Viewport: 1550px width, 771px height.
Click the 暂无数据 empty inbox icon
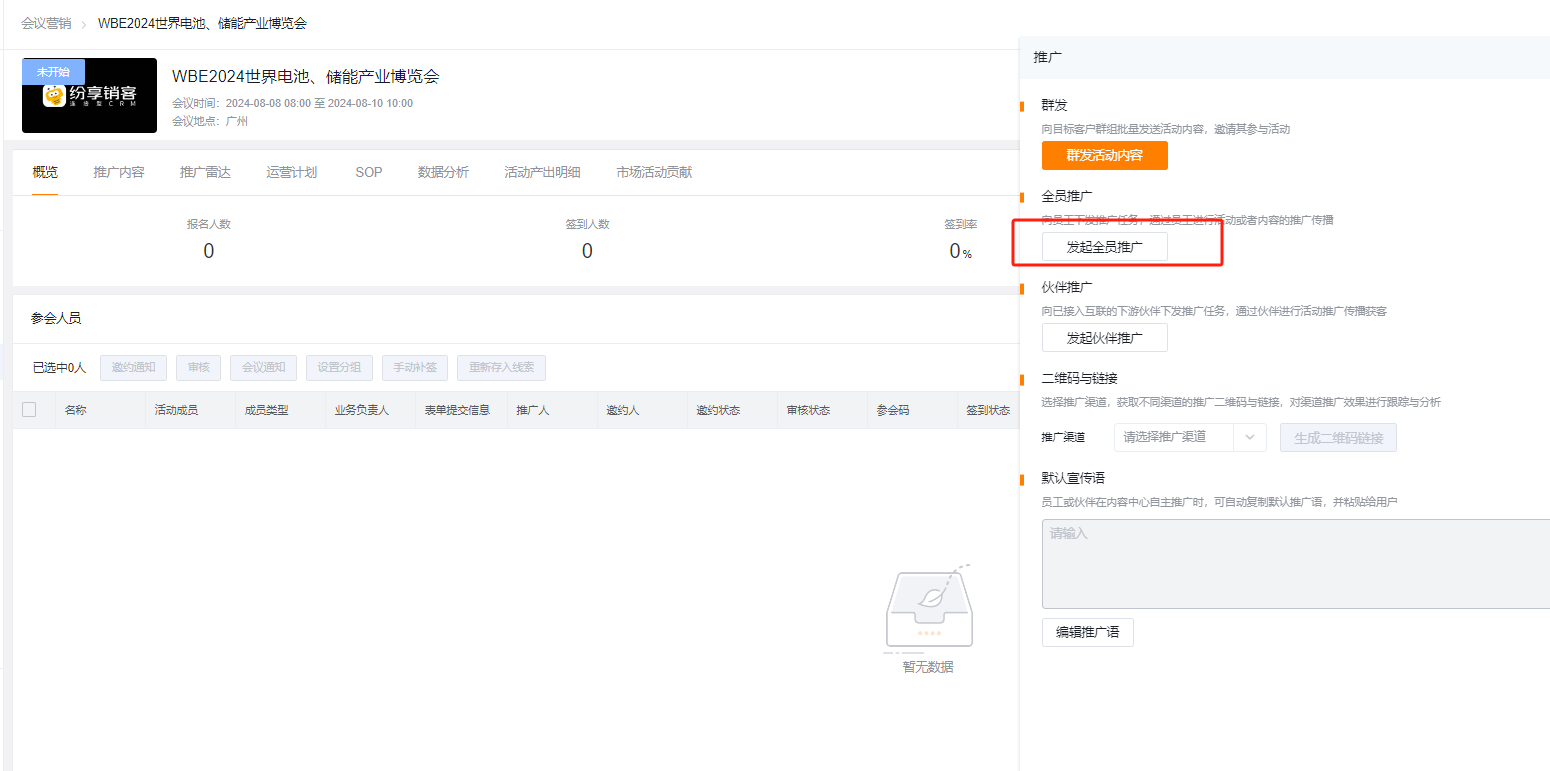(928, 609)
